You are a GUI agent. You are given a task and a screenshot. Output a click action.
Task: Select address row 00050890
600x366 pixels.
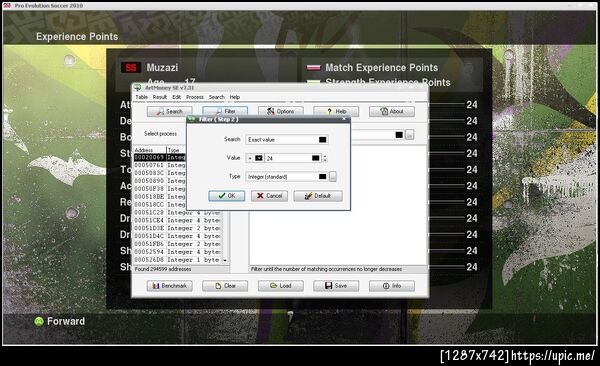pos(160,181)
